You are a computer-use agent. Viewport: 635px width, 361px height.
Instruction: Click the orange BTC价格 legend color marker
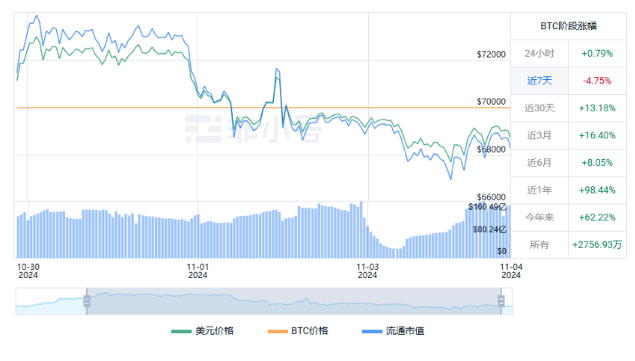[x=277, y=331]
